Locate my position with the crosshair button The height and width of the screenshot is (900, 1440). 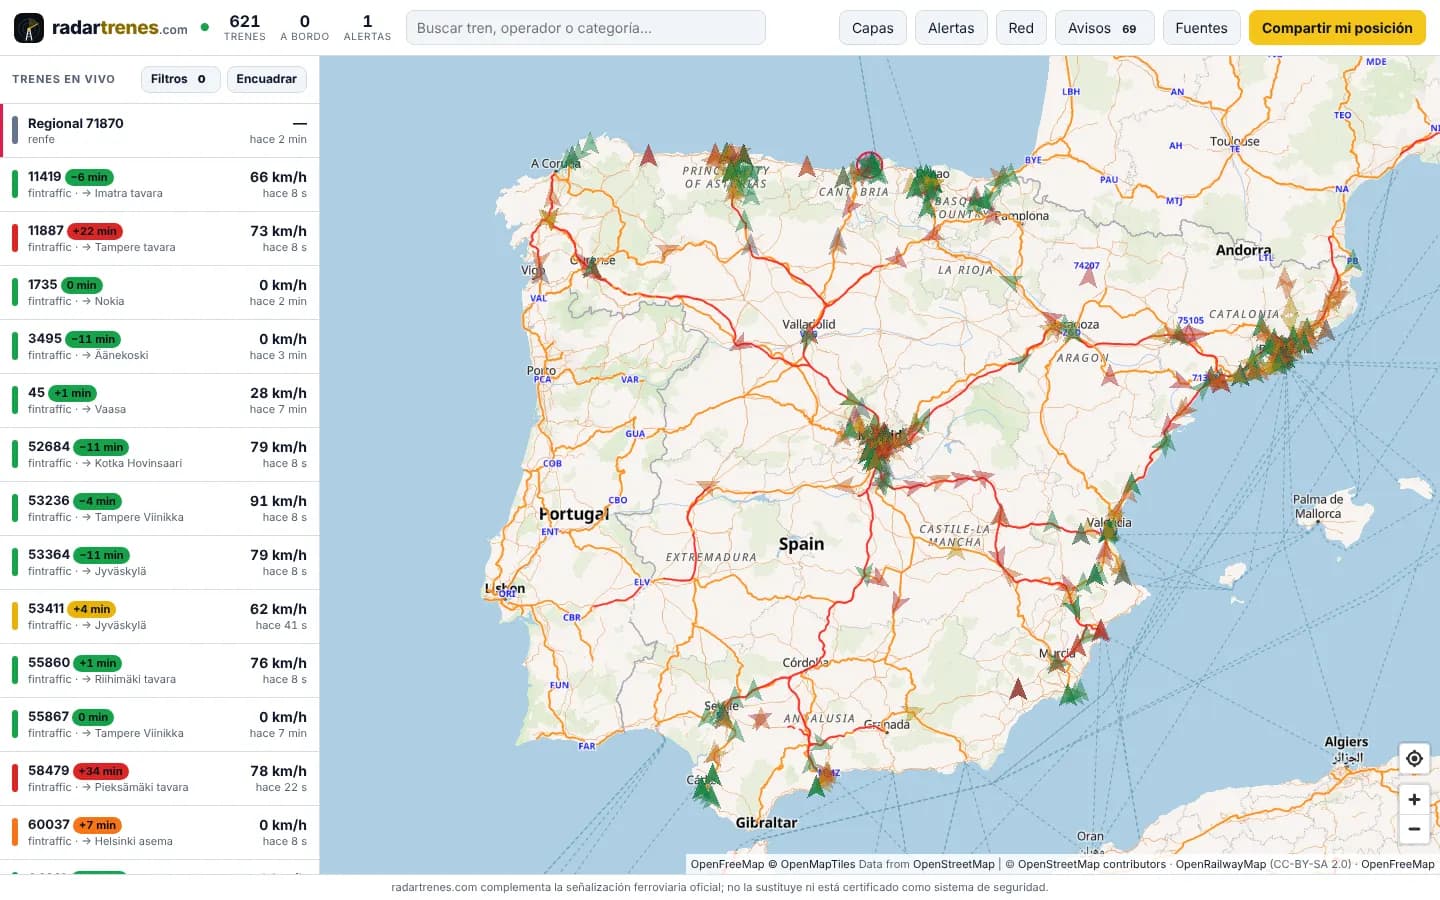[1414, 758]
